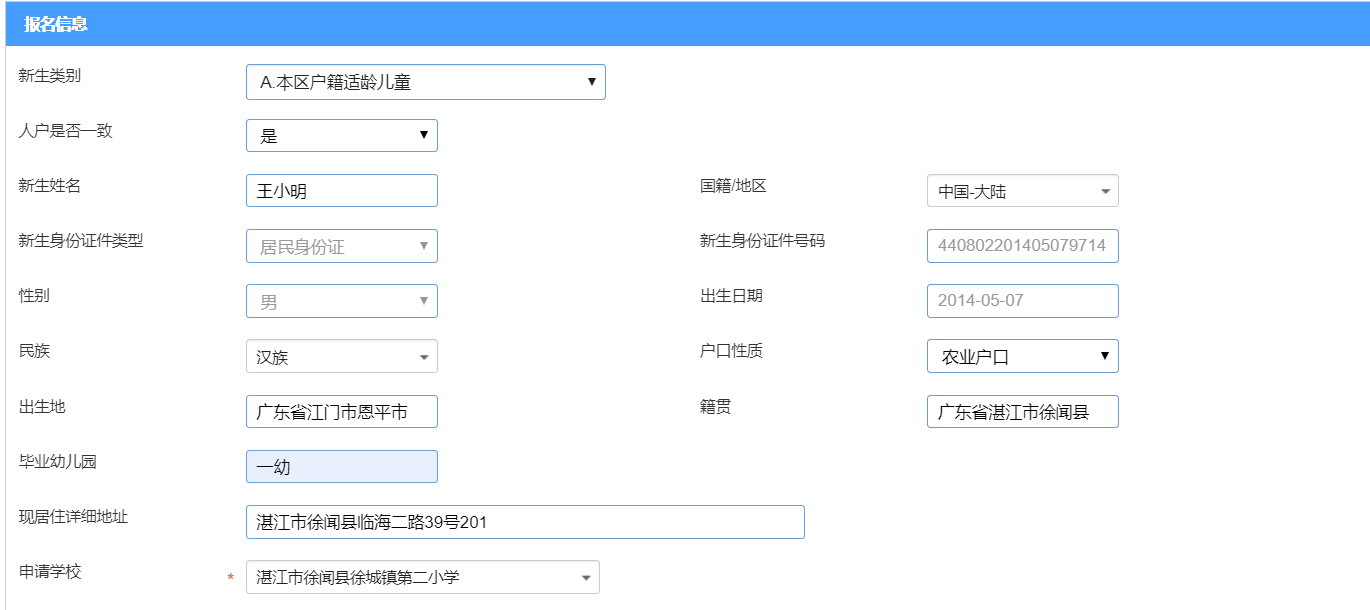1370x610 pixels.
Task: Click the 报名信息 panel header
Action: coord(56,24)
